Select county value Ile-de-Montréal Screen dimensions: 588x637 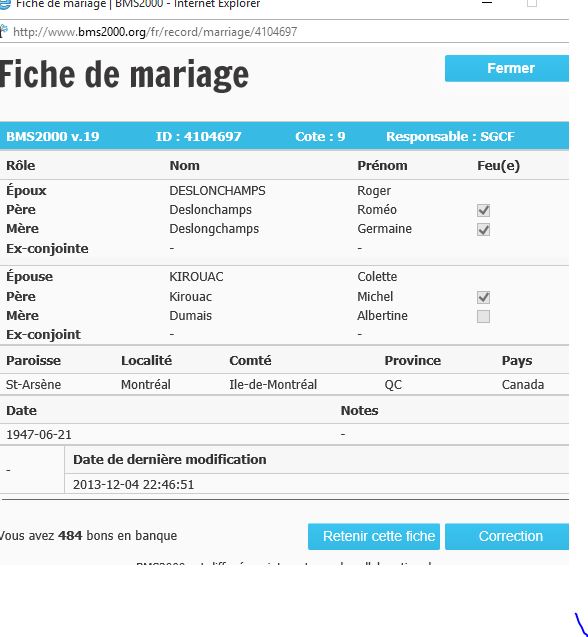click(273, 385)
